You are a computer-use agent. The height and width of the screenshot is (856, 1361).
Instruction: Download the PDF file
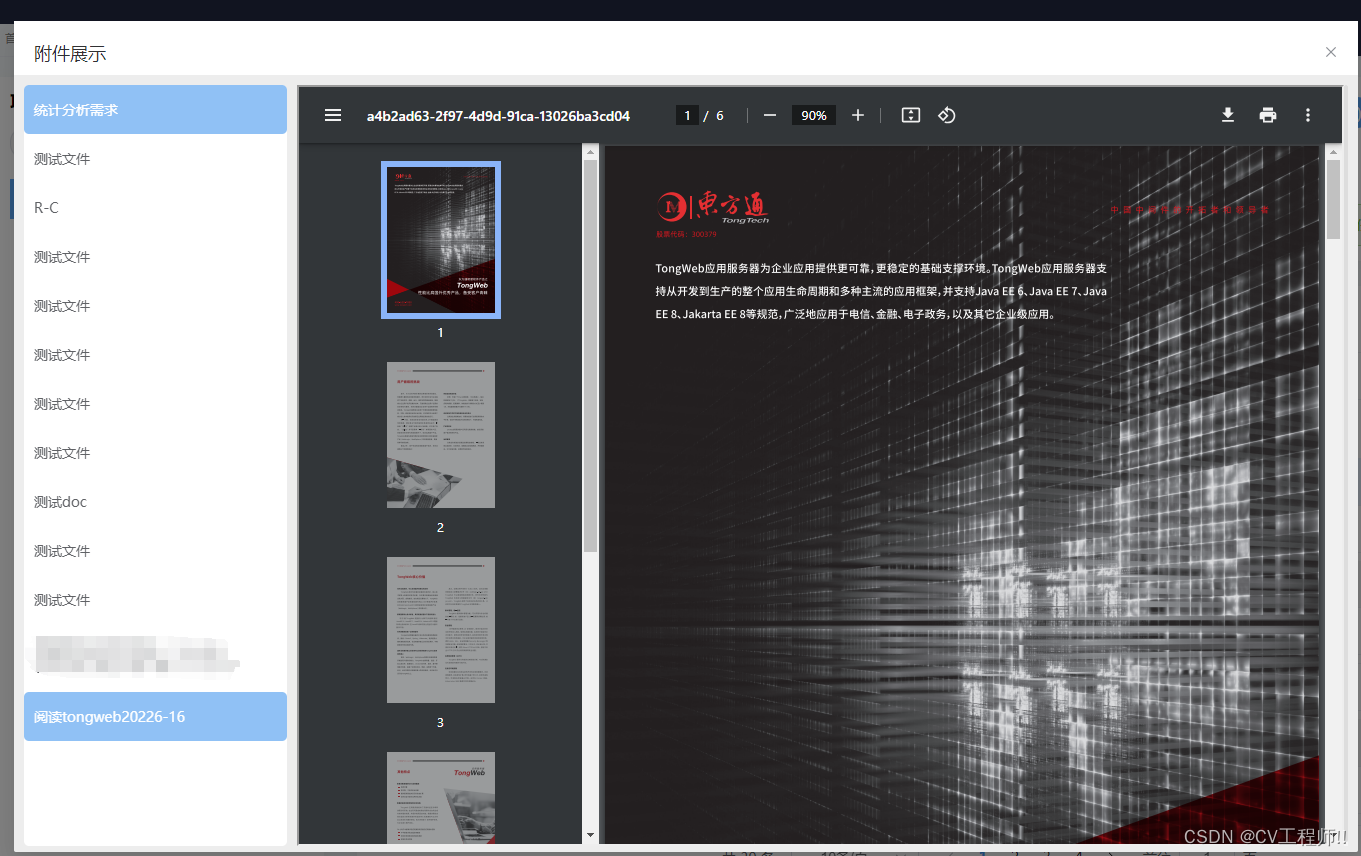pos(1228,116)
